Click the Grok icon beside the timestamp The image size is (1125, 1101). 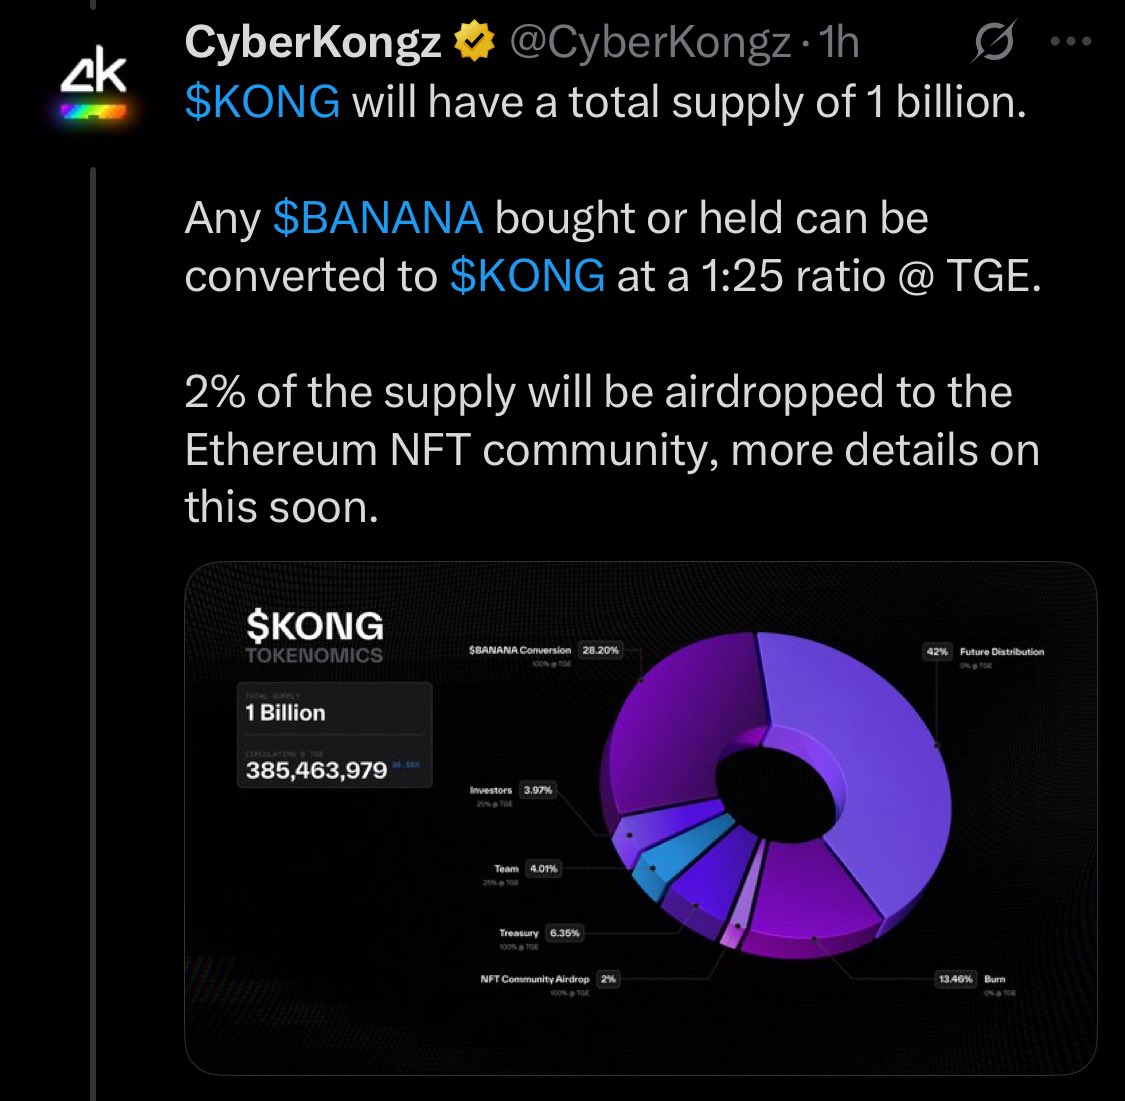pyautogui.click(x=995, y=43)
